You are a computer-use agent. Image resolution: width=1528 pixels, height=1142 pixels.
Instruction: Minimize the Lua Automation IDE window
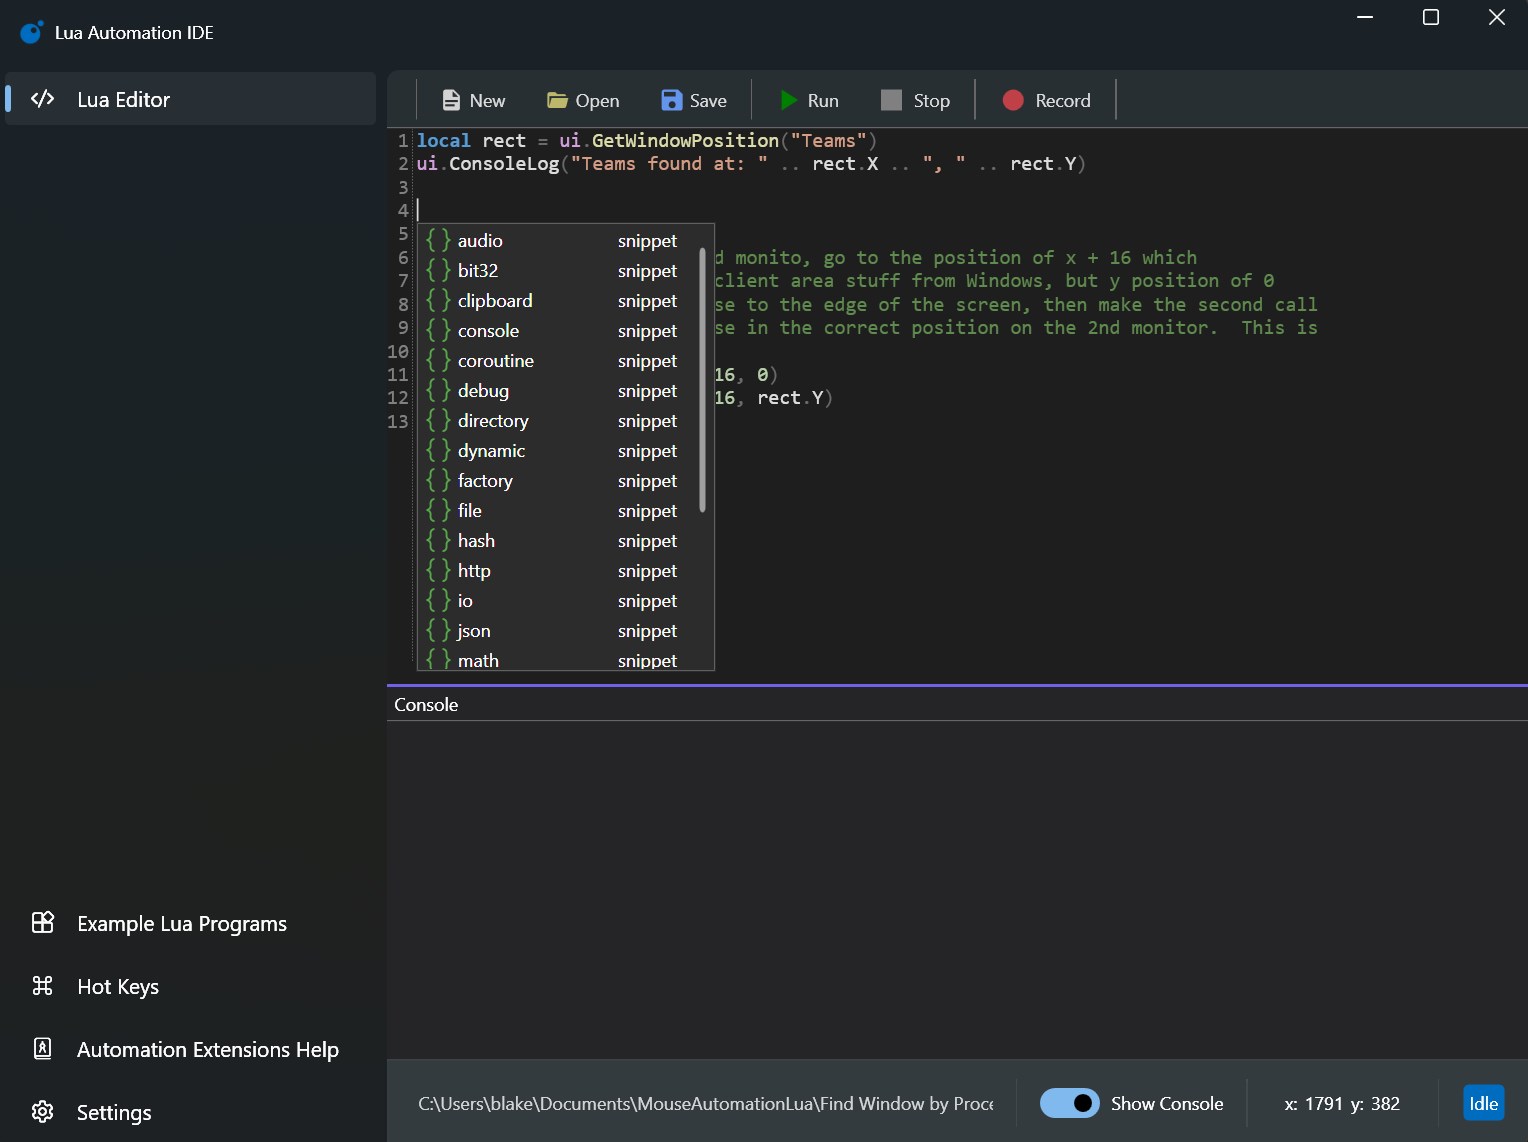coord(1365,17)
